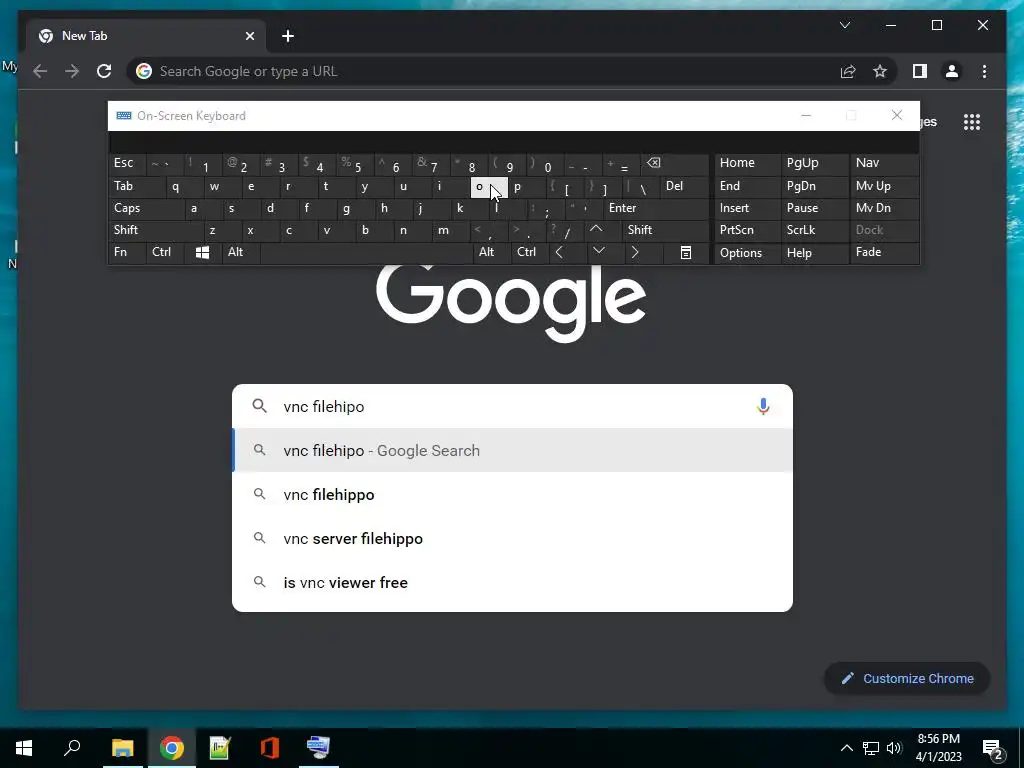The height and width of the screenshot is (768, 1024).
Task: Open taskbar search magnifier
Action: 72,748
